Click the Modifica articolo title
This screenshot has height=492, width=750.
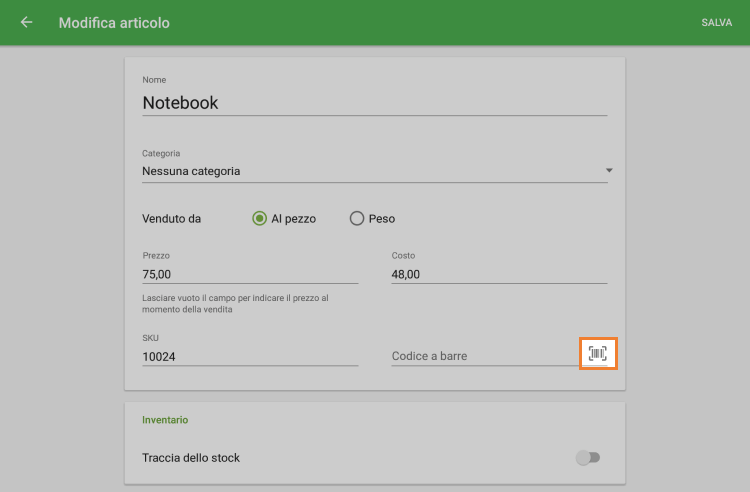[114, 22]
